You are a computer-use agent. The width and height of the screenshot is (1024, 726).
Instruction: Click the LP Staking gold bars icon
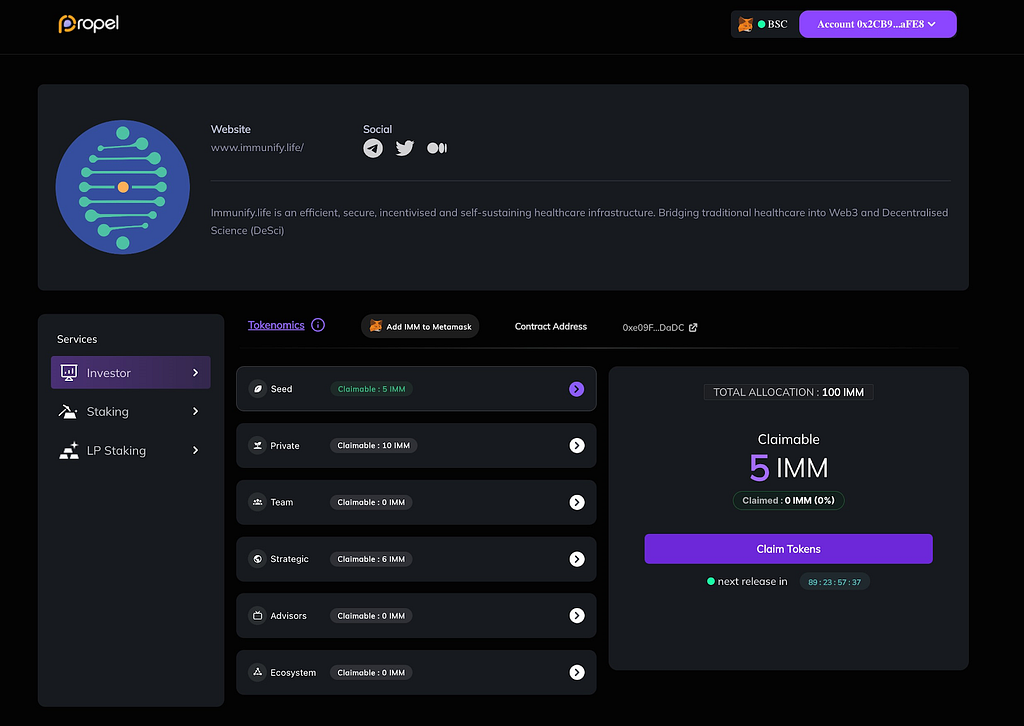click(x=69, y=450)
